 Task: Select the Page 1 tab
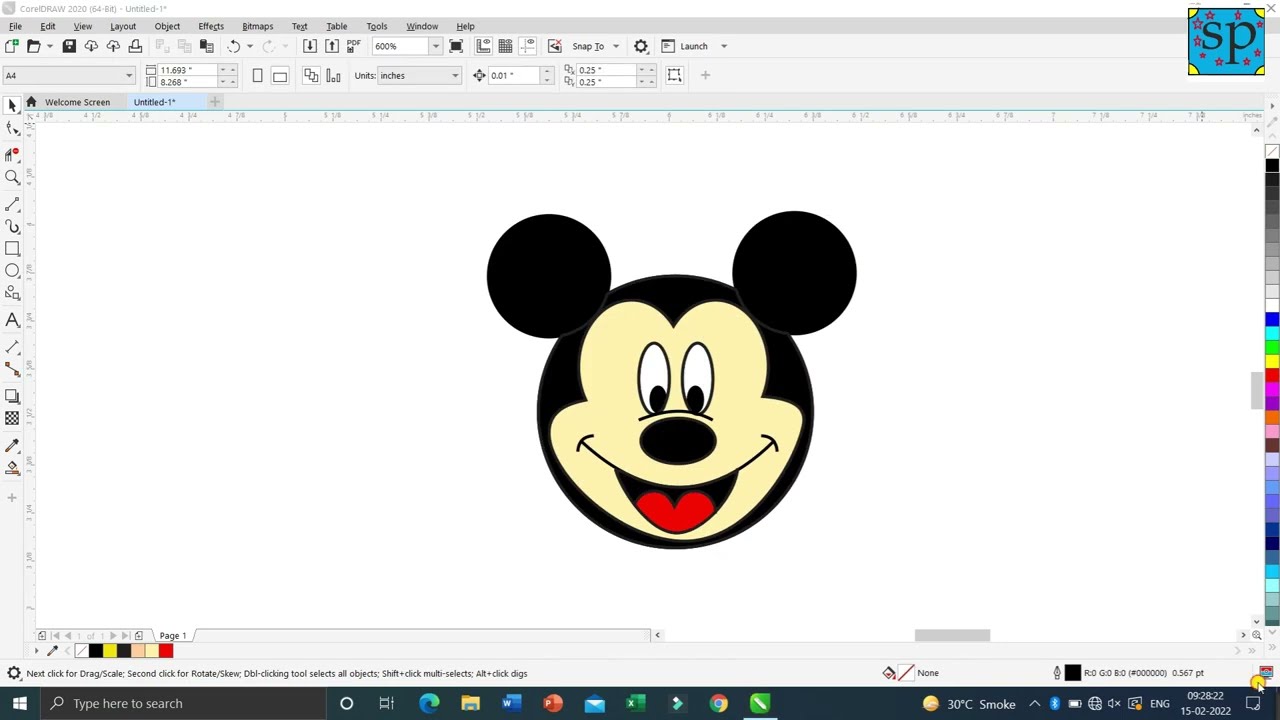pos(172,636)
